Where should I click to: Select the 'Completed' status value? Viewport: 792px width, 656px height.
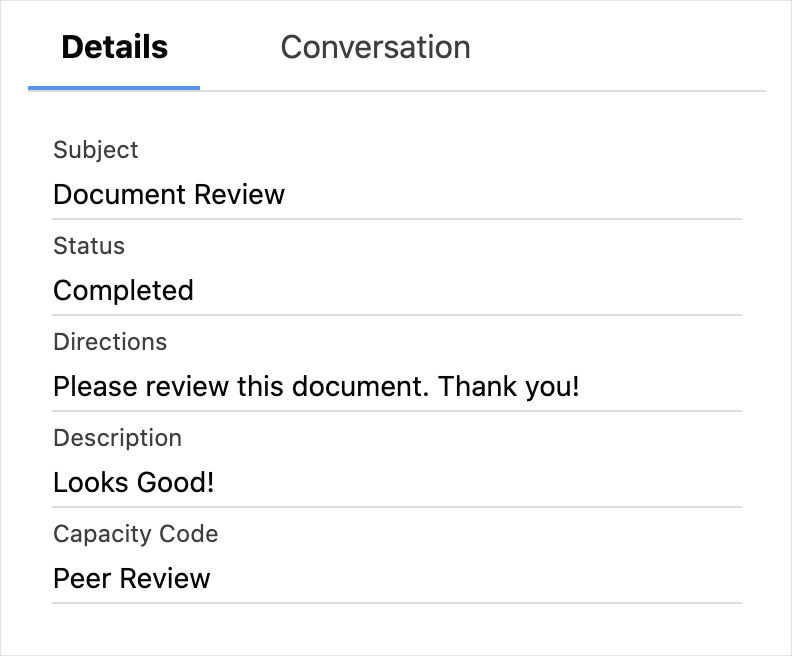(x=123, y=290)
